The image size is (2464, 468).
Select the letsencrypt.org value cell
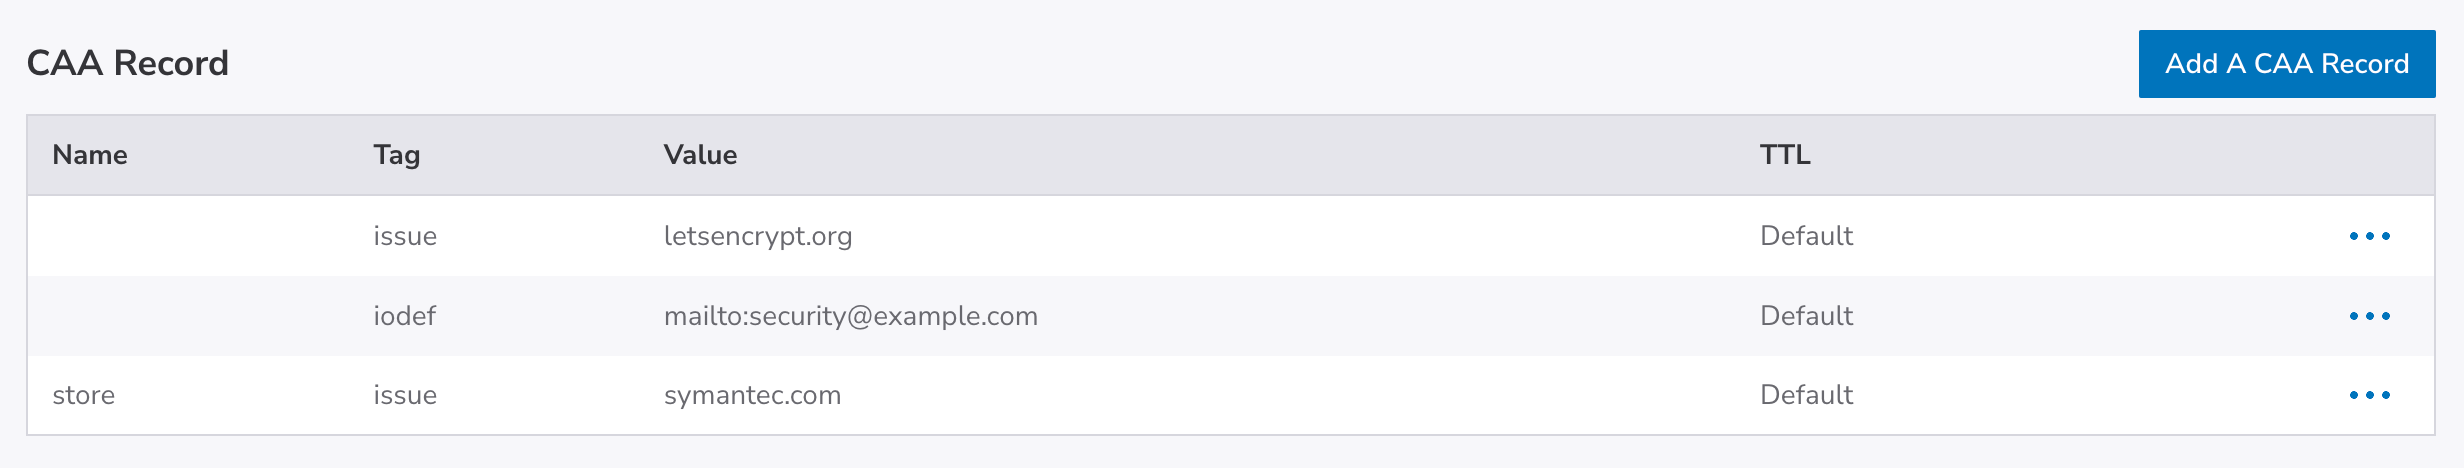[758, 236]
